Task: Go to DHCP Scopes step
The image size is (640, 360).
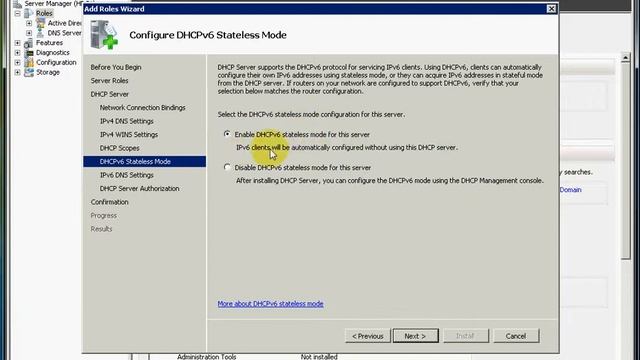Action: (x=120, y=148)
